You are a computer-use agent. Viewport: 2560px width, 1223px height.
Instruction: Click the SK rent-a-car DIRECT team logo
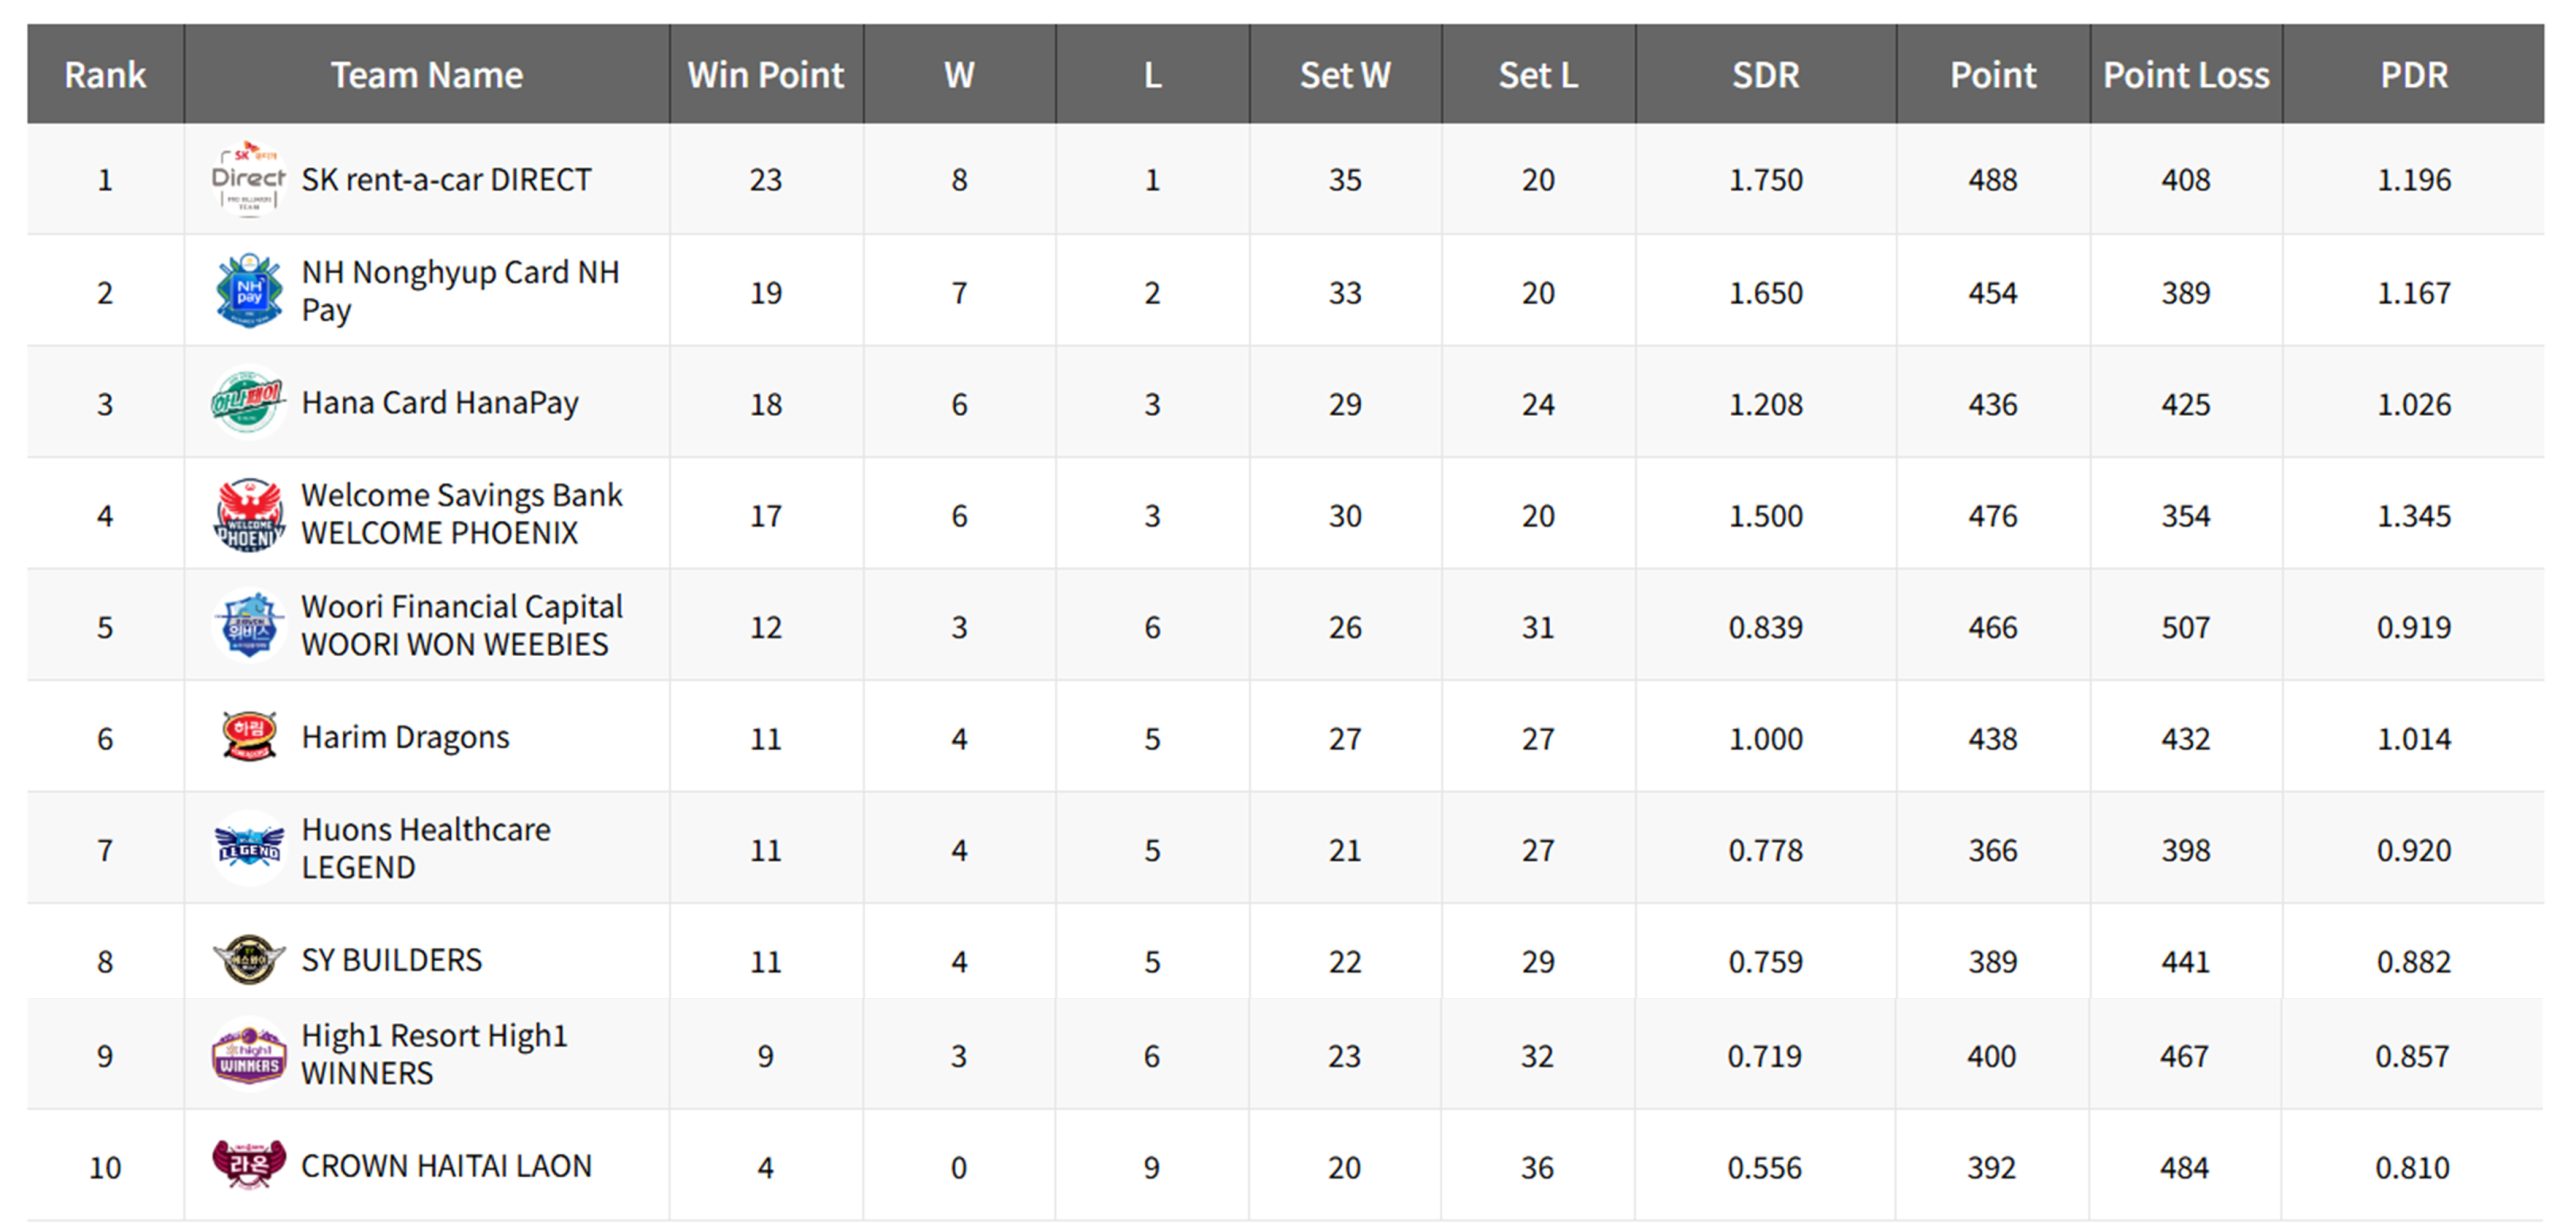click(248, 180)
